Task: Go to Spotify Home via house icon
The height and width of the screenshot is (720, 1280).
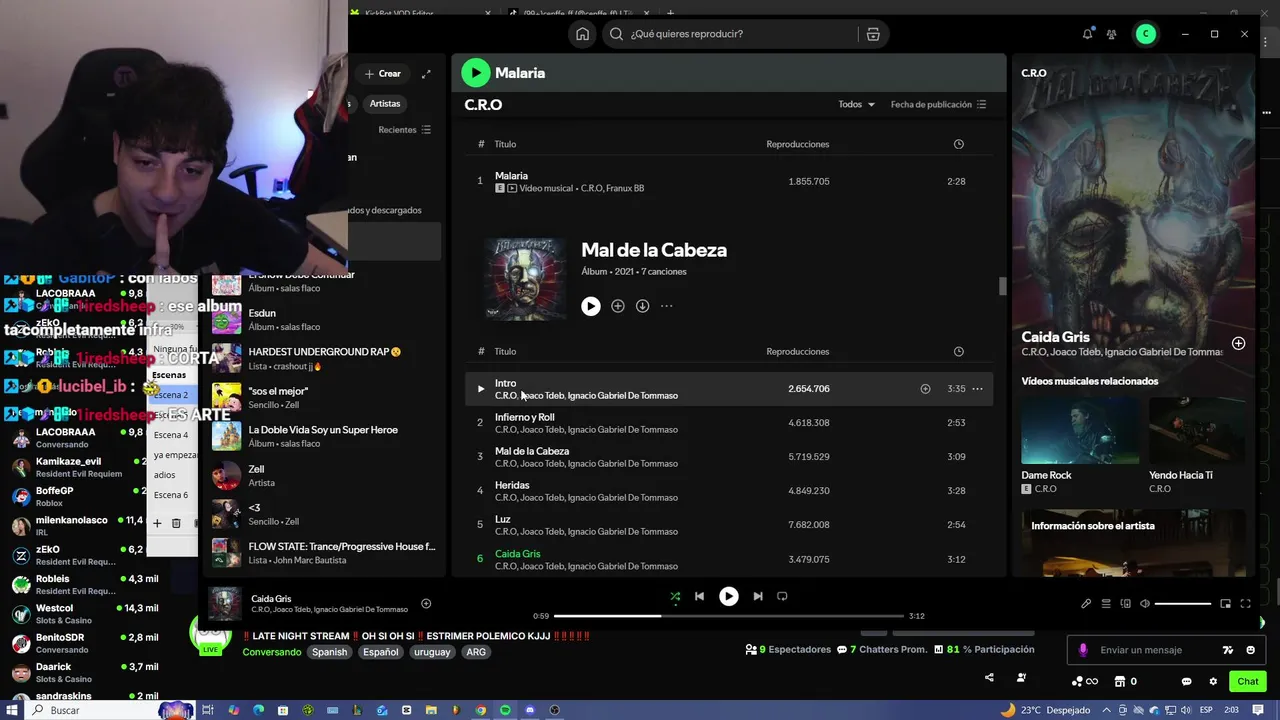Action: 582,34
